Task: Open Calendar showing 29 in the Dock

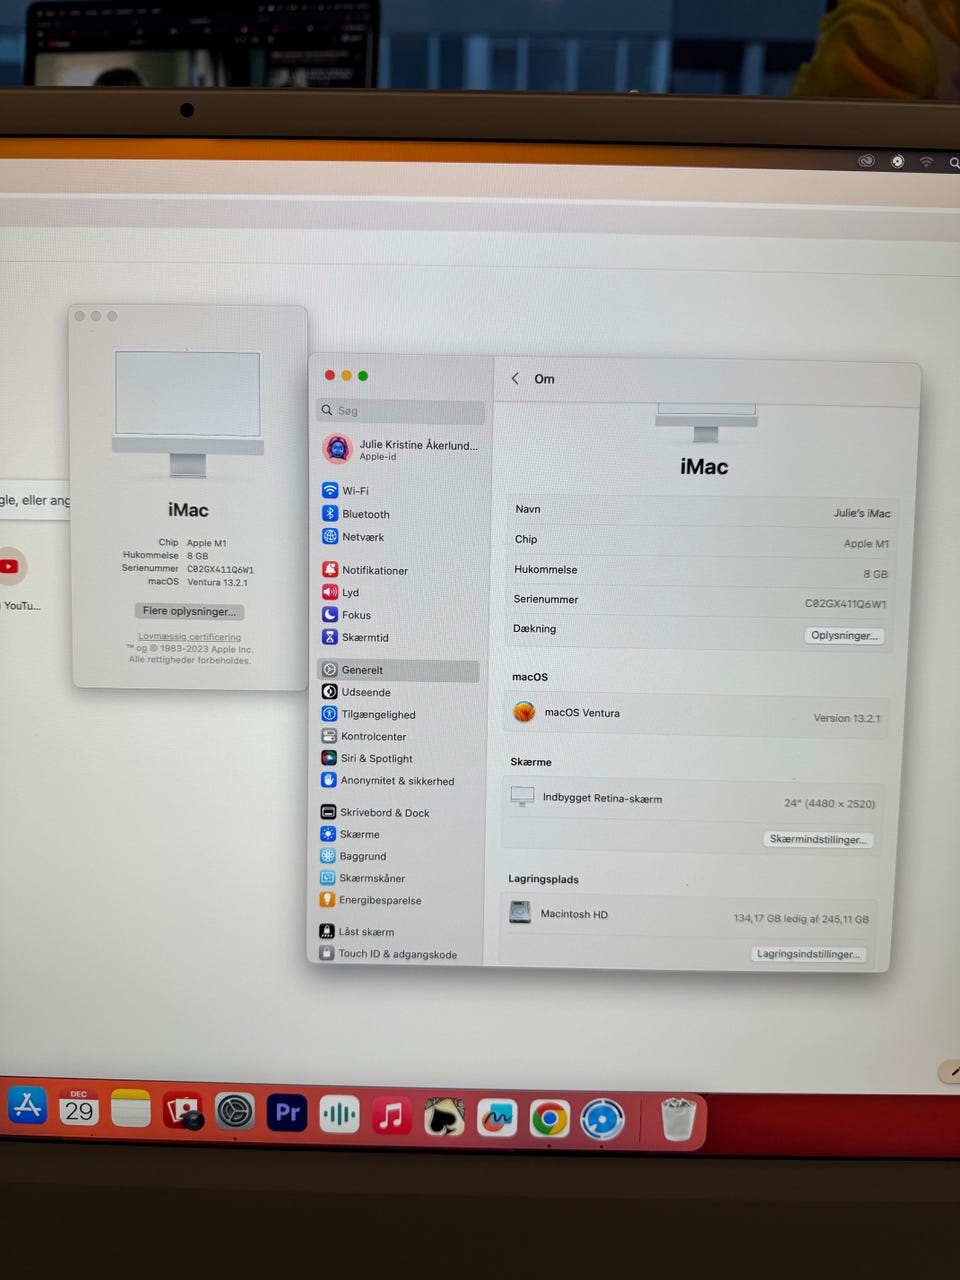Action: click(79, 1108)
